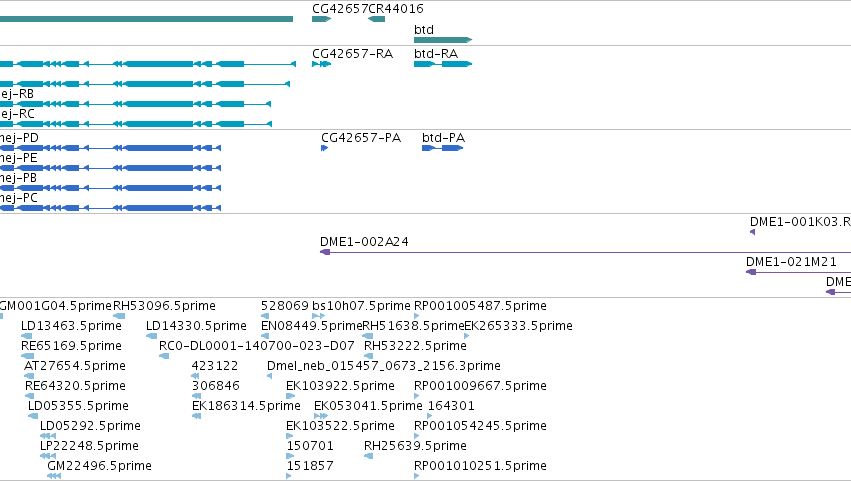Click the Dmel_neb_015457_0673_2156.3prime label

point(384,366)
